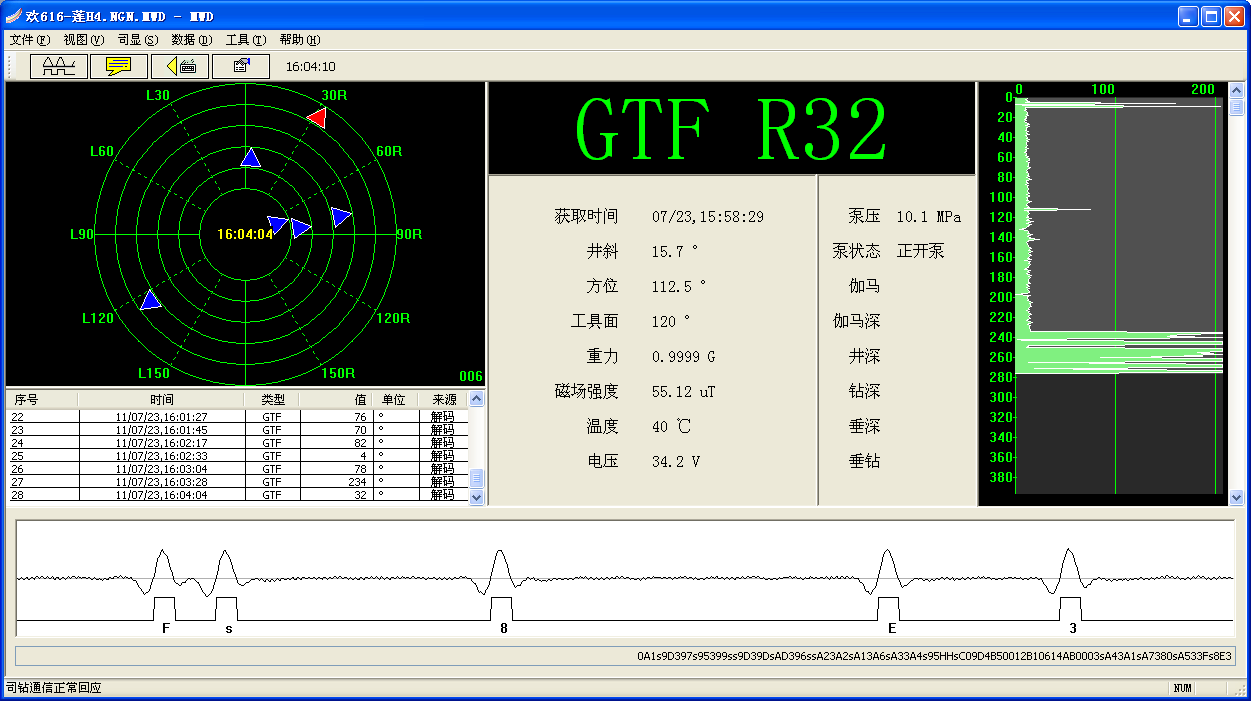Click the 温度 value 40 ℃
The image size is (1251, 701).
tap(671, 426)
